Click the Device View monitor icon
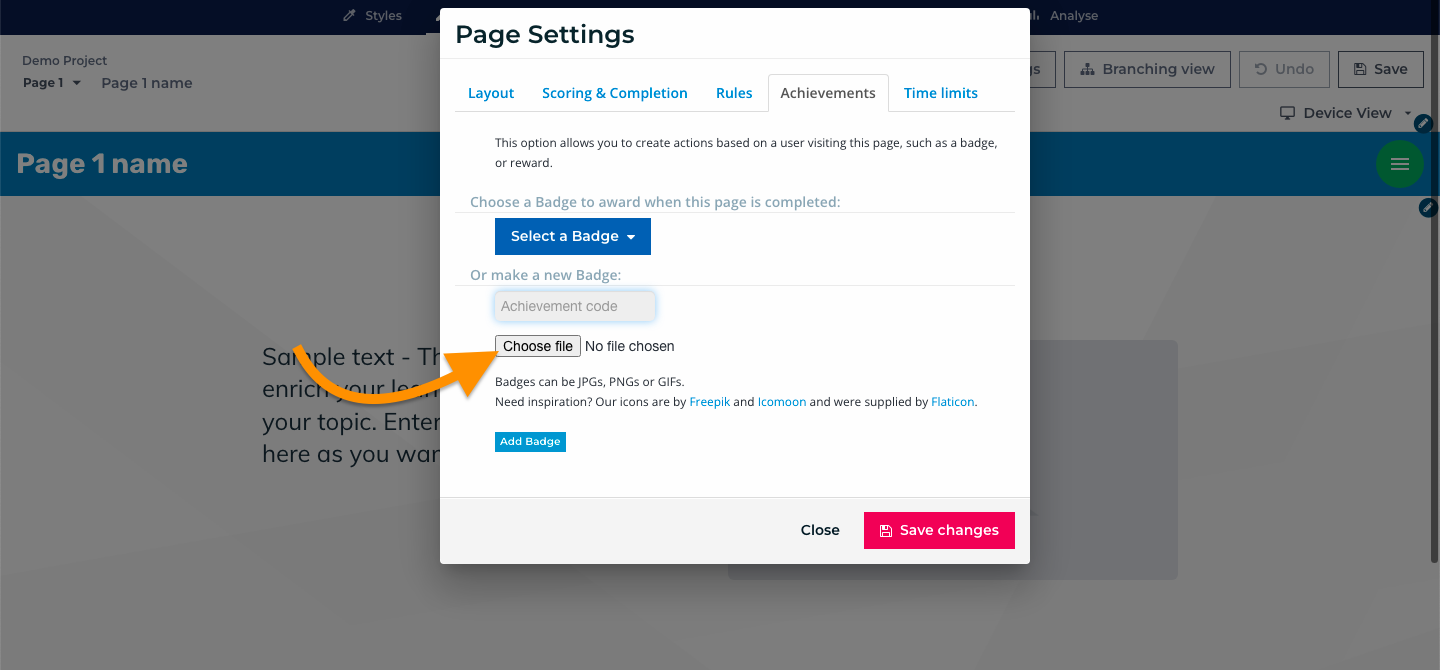The height and width of the screenshot is (670, 1440). coord(1288,113)
